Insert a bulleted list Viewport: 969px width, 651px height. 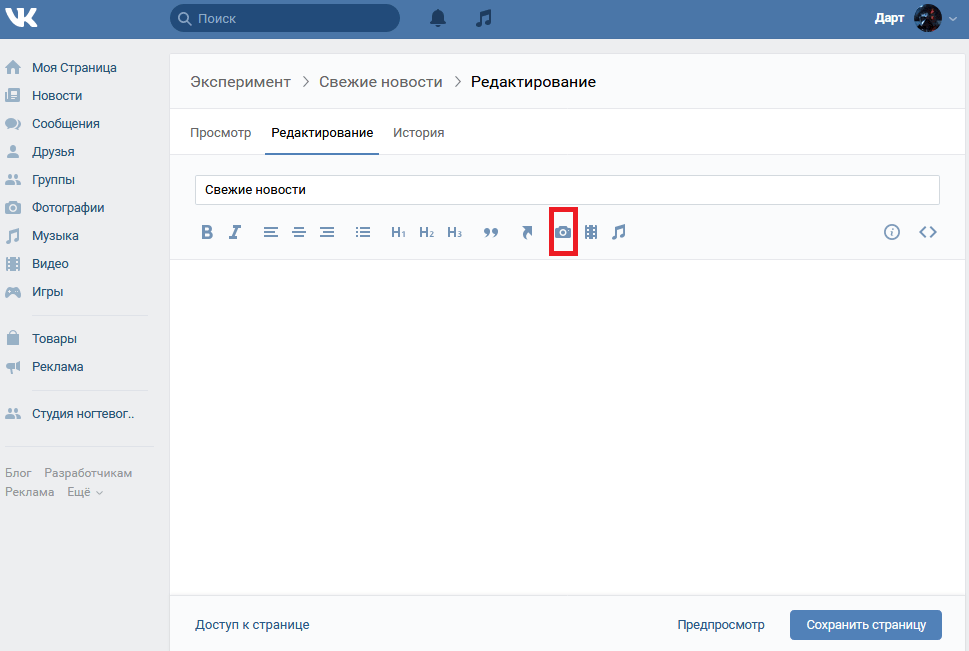pos(363,232)
